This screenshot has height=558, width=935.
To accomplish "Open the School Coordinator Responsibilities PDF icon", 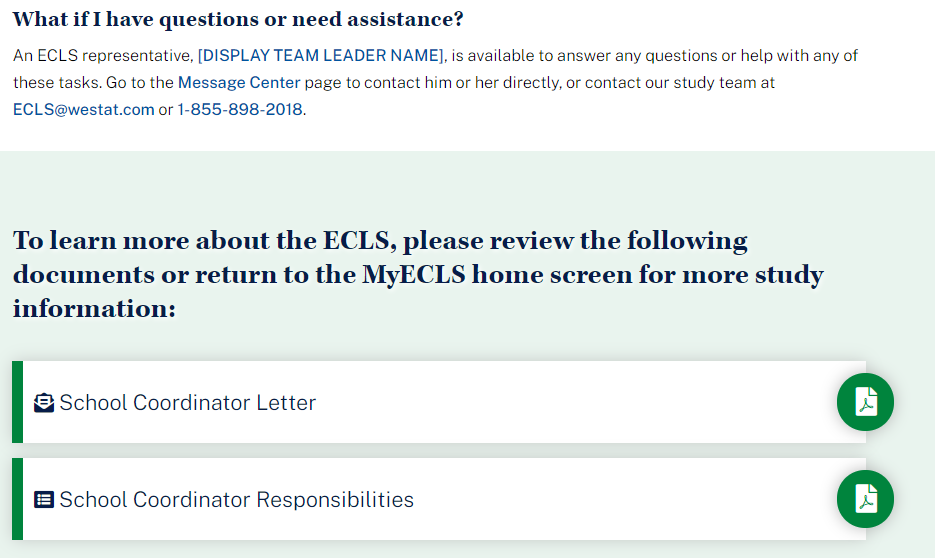I will click(865, 499).
